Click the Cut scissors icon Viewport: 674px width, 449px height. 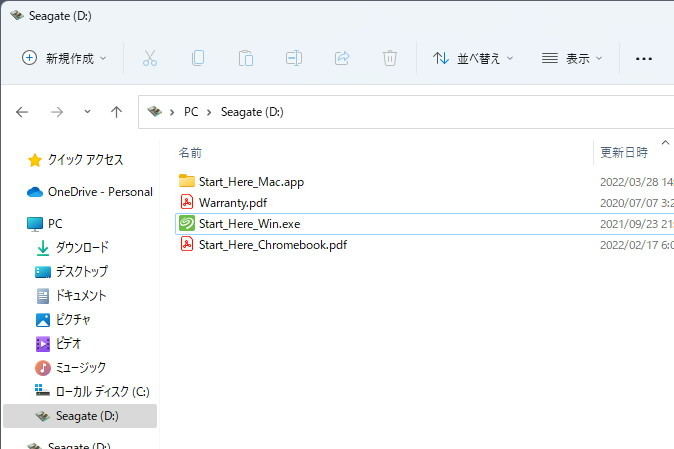click(x=150, y=58)
